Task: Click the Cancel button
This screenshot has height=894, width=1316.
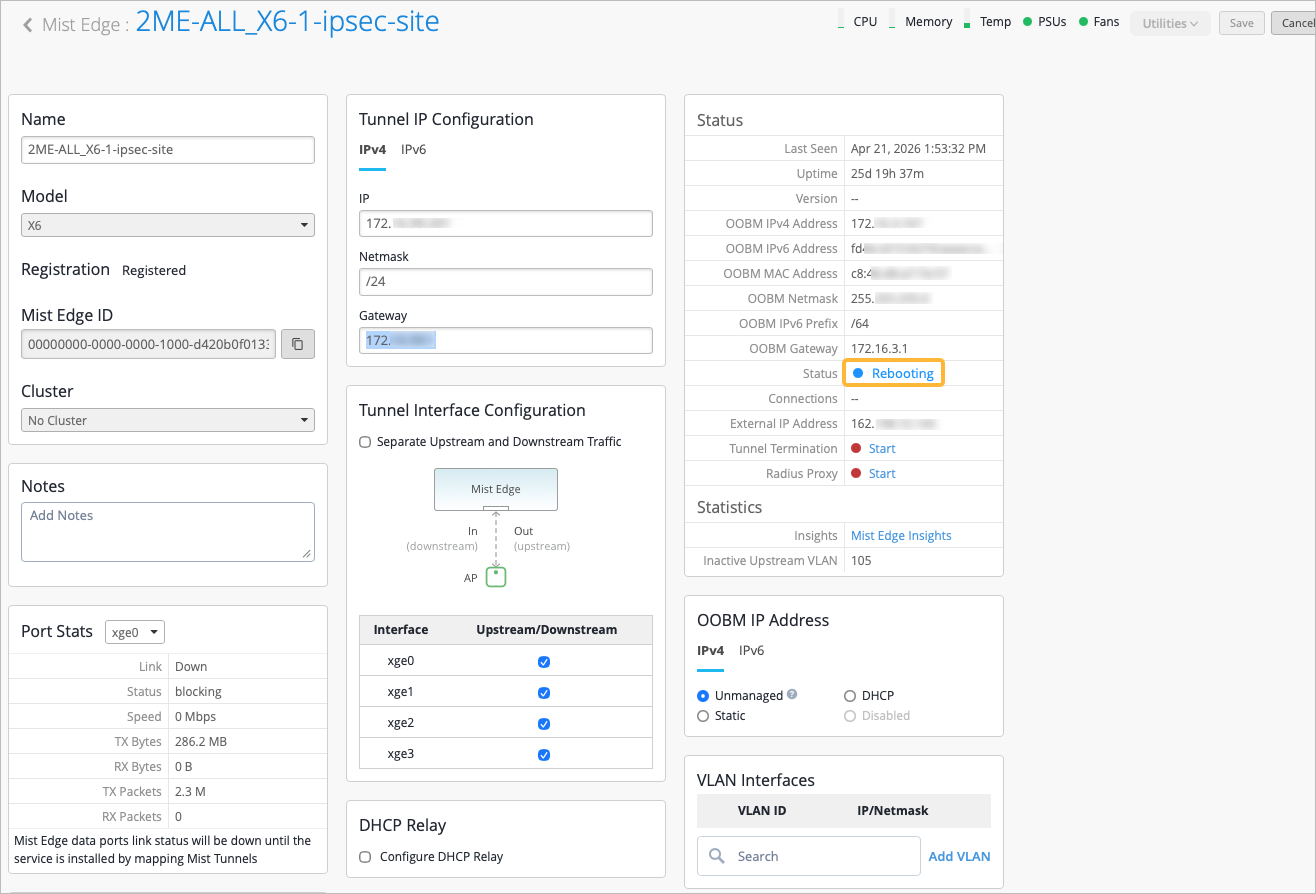Action: pos(1294,23)
